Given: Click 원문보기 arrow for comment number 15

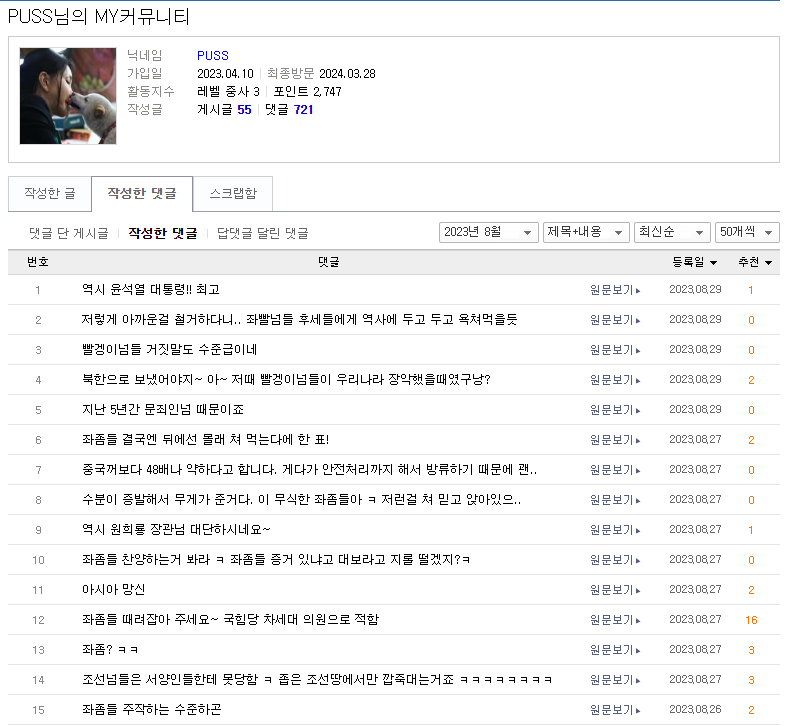Looking at the screenshot, I should point(638,711).
